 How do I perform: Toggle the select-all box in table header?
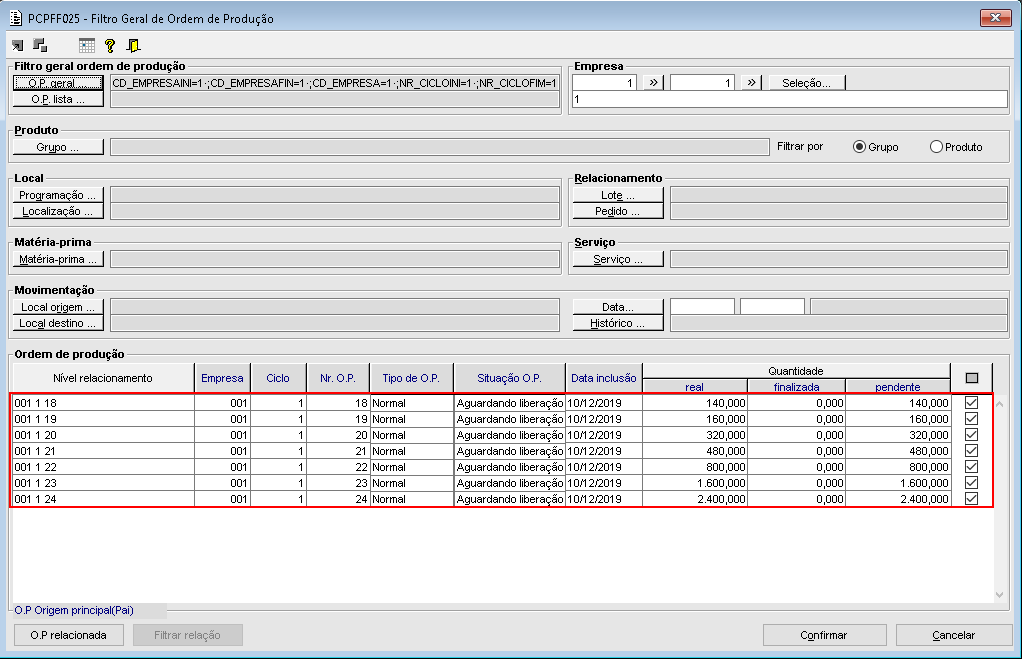pos(972,378)
